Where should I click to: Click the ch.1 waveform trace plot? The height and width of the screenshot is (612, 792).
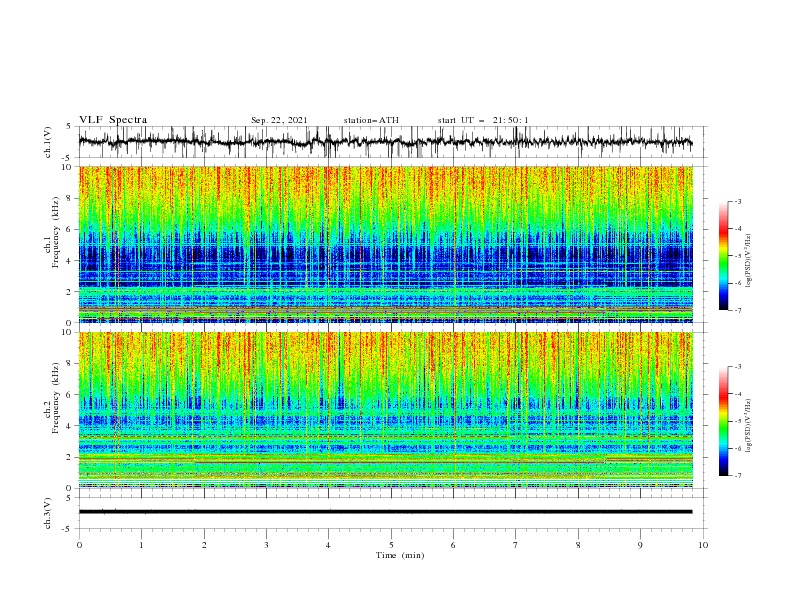pos(385,142)
